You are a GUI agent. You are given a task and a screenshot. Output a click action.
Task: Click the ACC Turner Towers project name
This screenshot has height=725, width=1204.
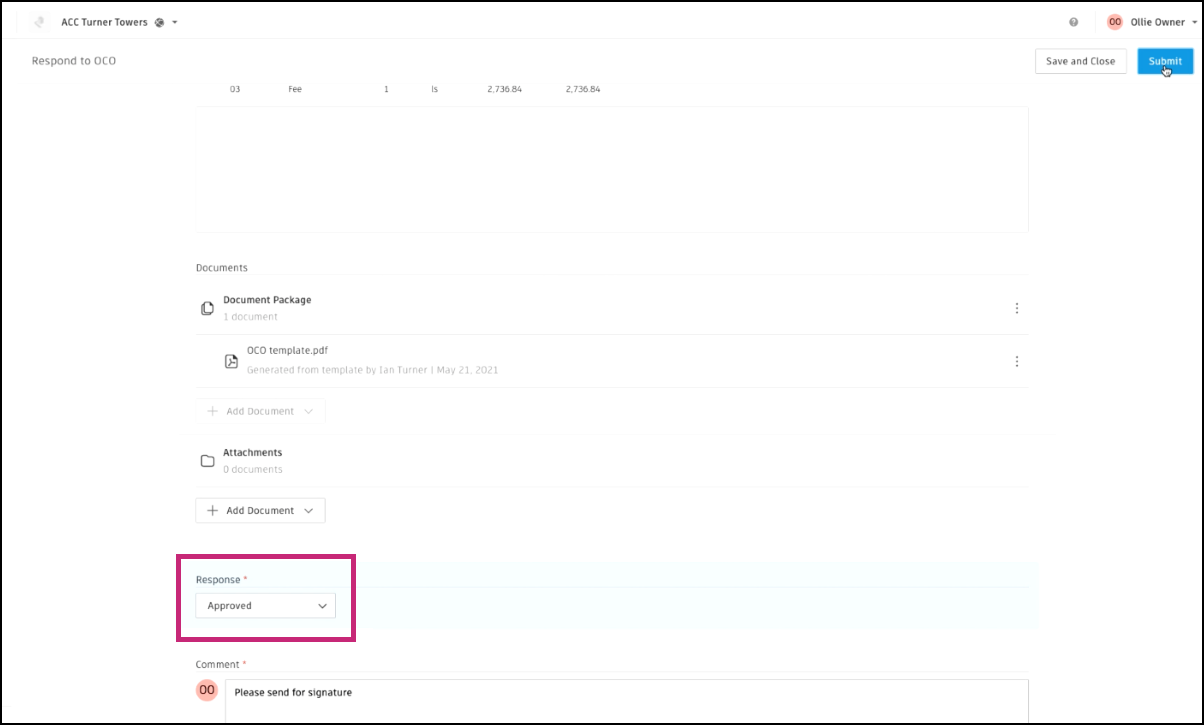pos(104,21)
